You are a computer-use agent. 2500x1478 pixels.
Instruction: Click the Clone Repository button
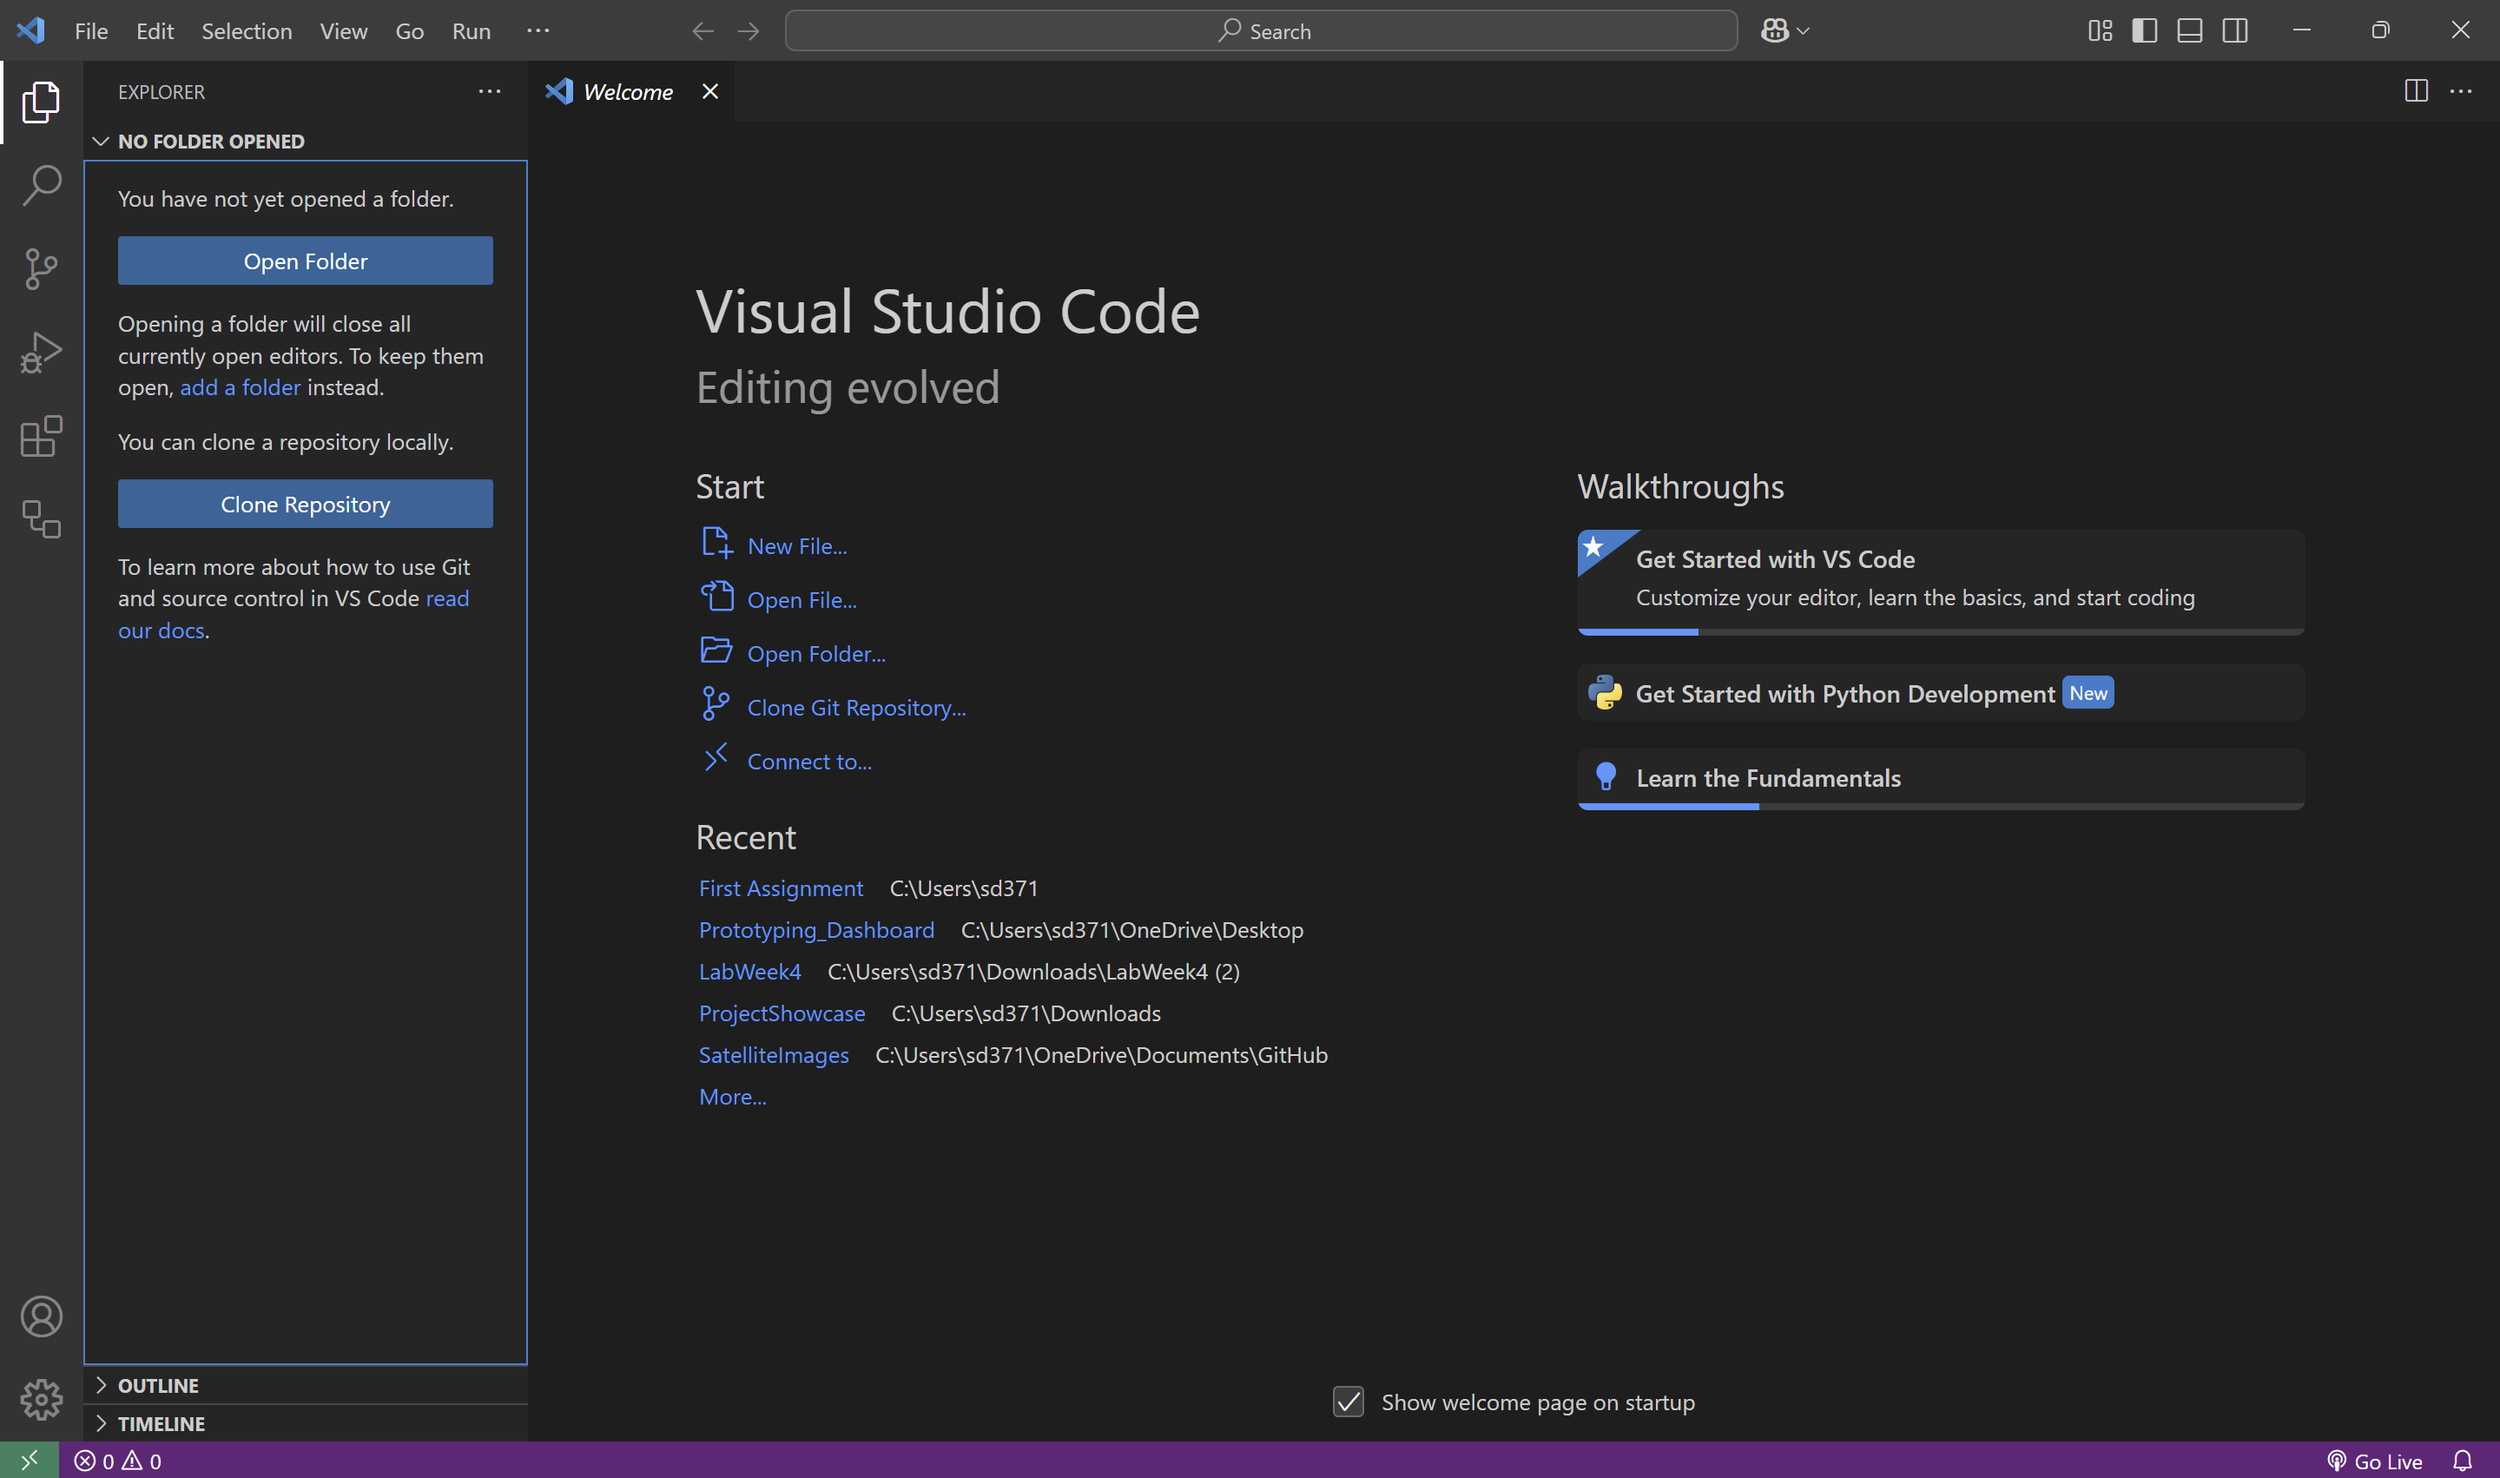(305, 504)
